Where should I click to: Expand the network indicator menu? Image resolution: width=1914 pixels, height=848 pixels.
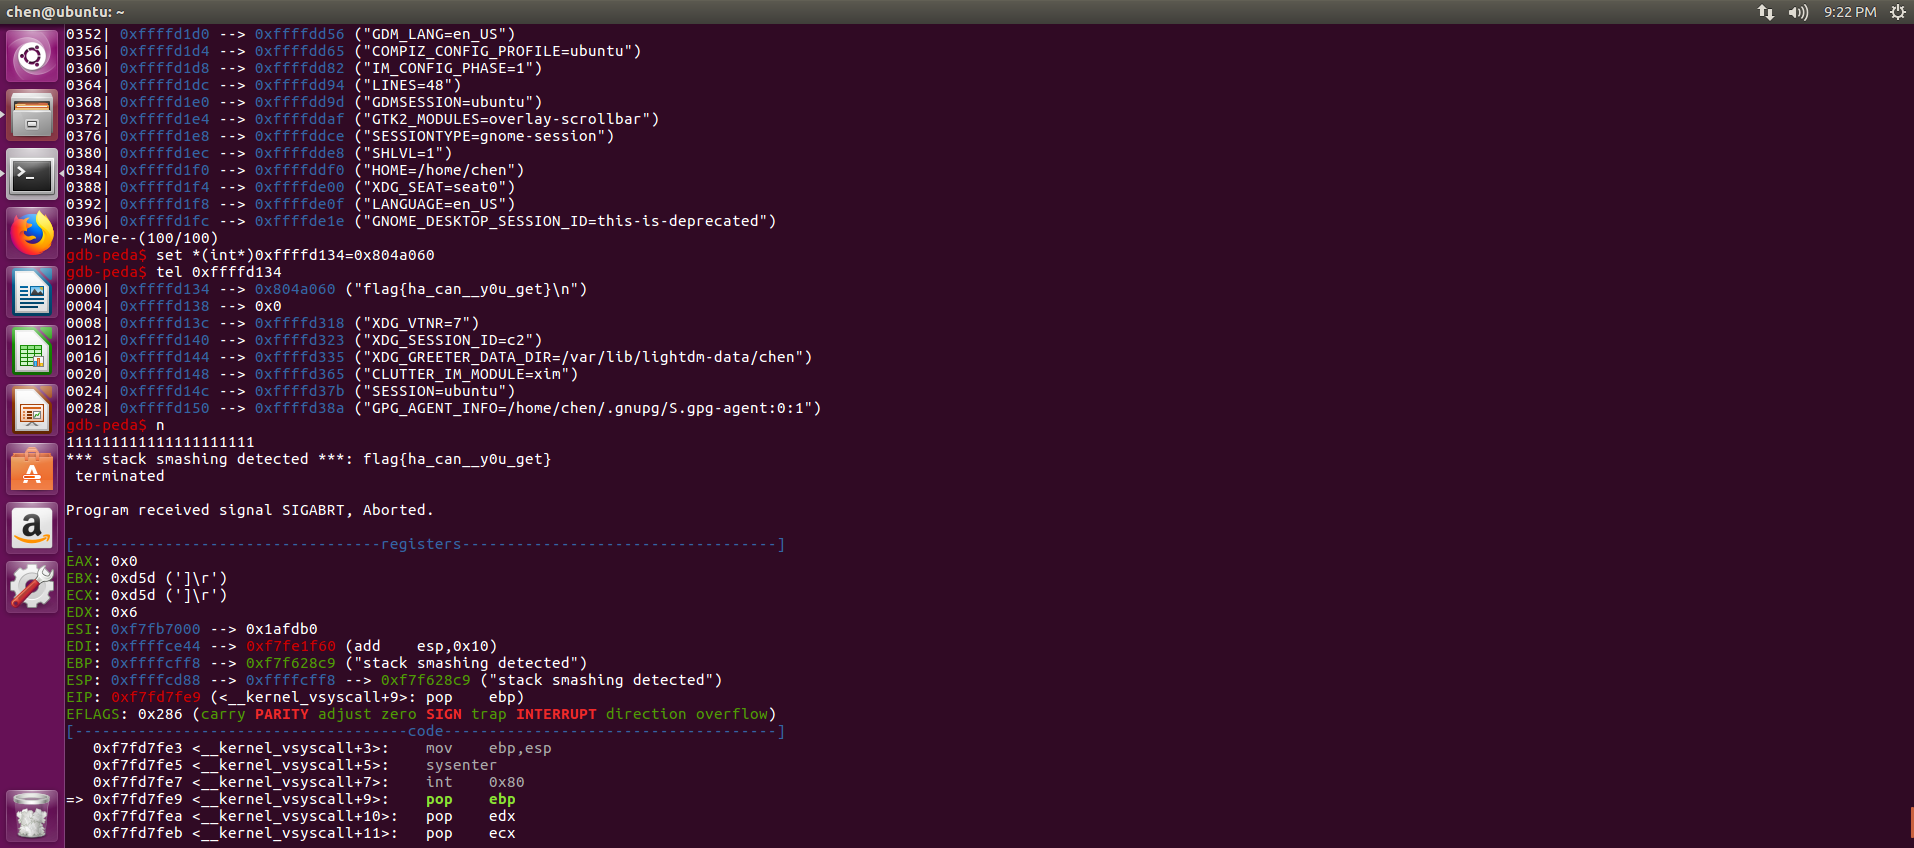coord(1766,12)
